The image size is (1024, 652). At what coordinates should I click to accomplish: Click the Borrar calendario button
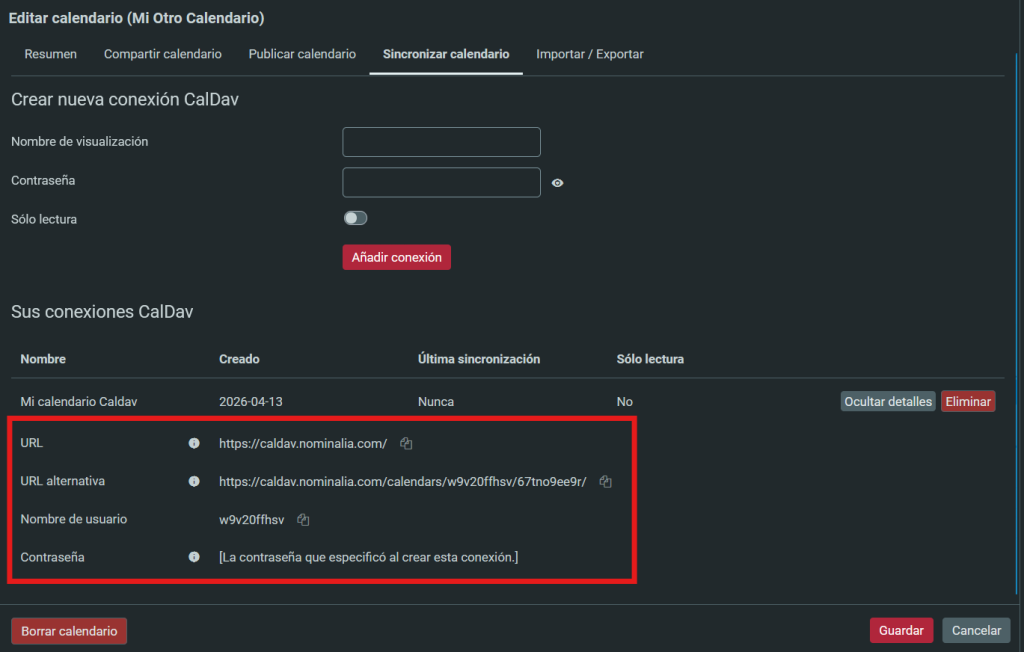pos(69,631)
